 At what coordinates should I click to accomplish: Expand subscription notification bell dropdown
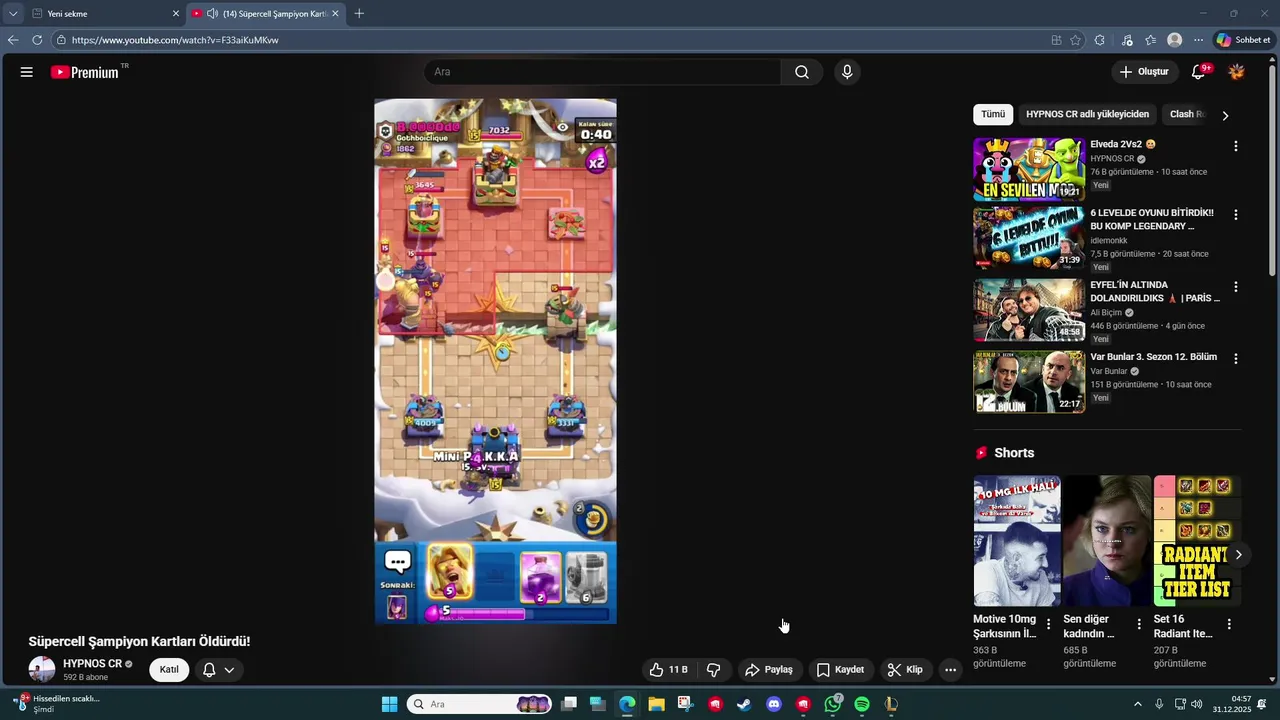pyautogui.click(x=219, y=670)
